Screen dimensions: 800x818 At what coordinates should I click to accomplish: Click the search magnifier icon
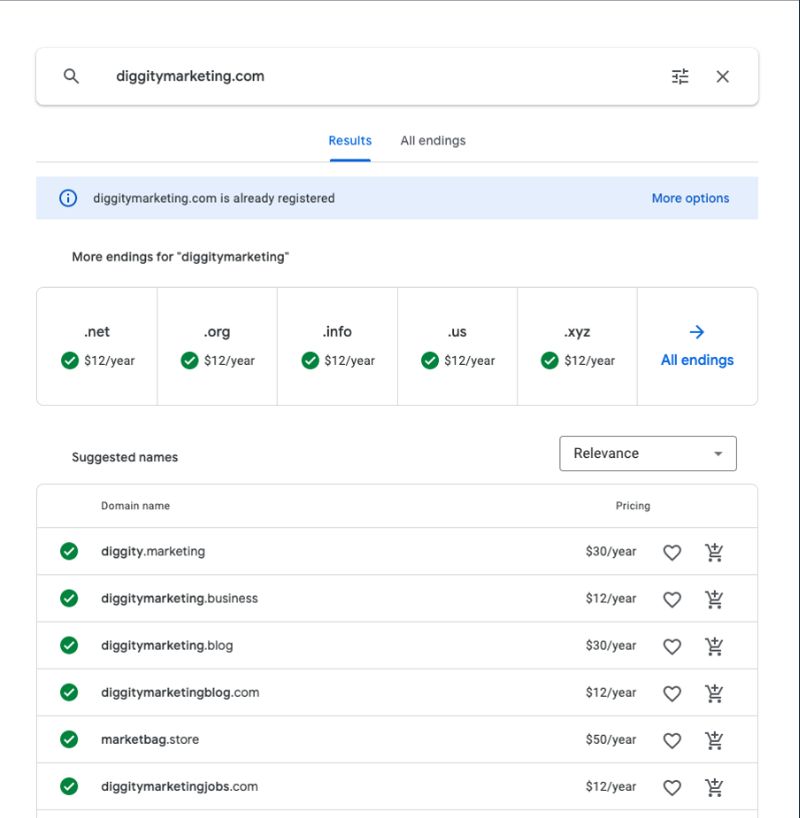71,76
